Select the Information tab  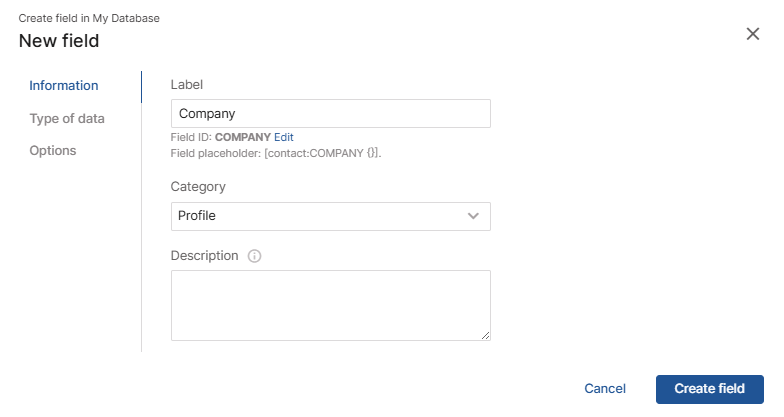pos(64,86)
